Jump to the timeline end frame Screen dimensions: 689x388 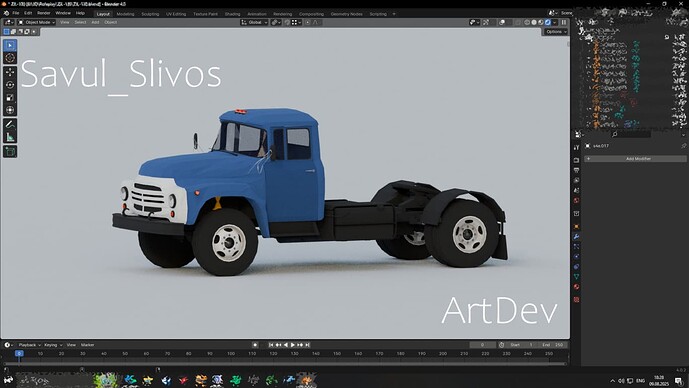coord(308,345)
